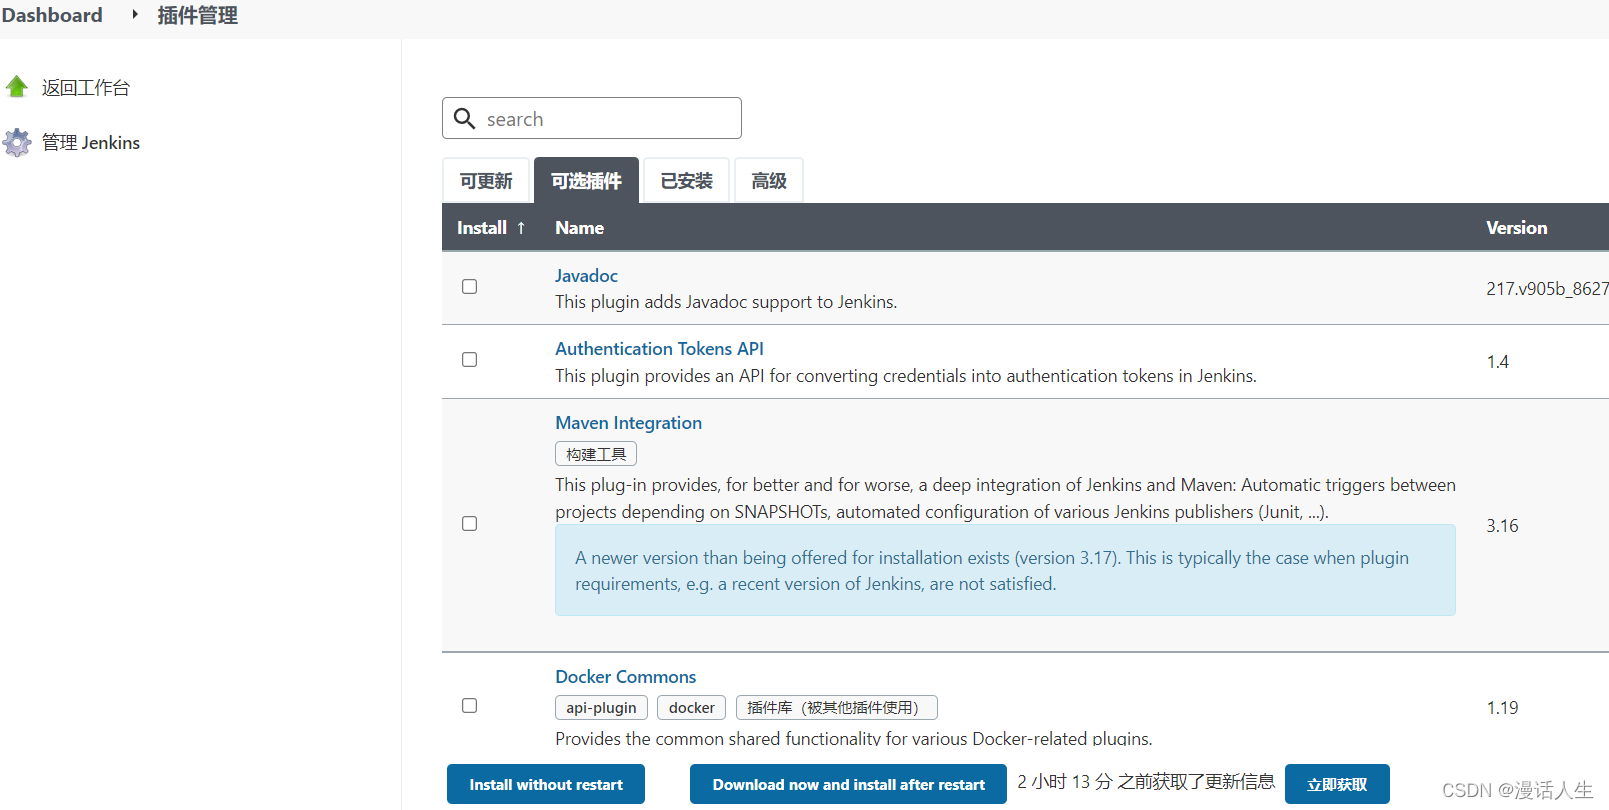Screen dimensions: 1609x810
Task: Go to the 高级 tab
Action: point(769,181)
